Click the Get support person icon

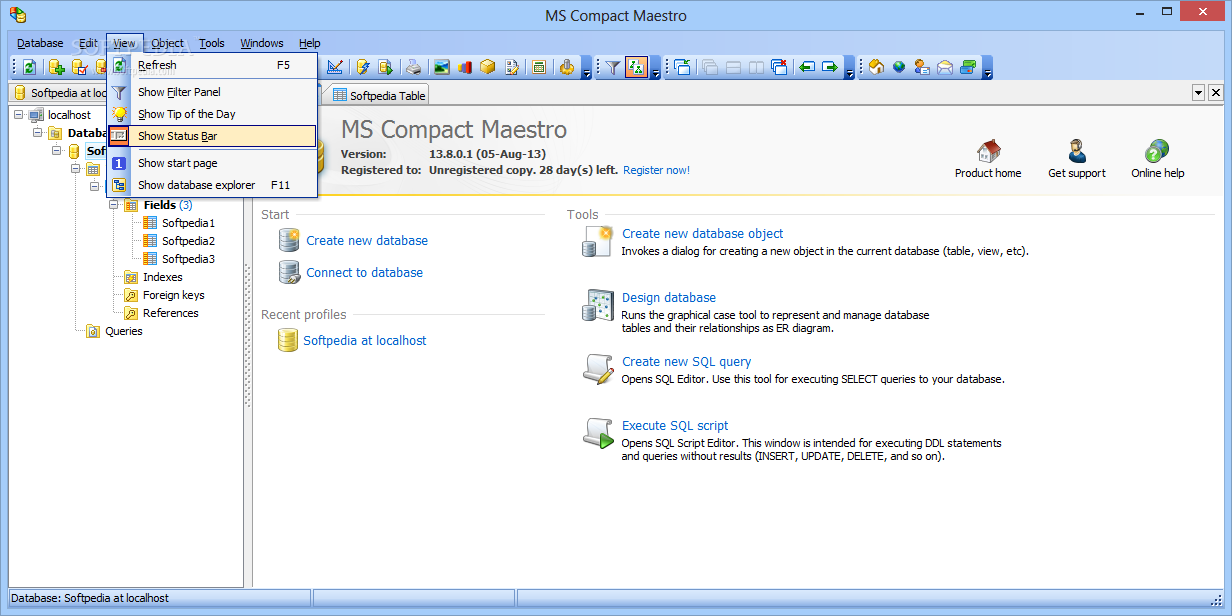click(x=1077, y=151)
